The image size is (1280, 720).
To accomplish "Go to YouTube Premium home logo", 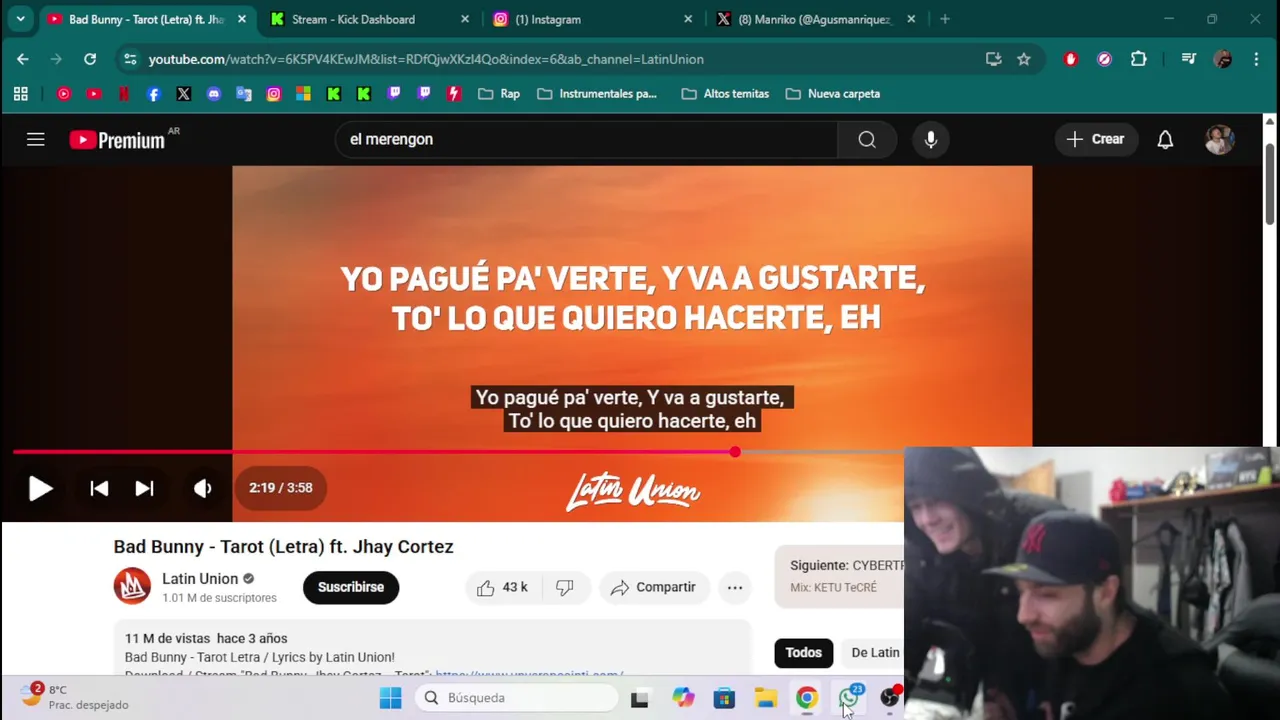I will (x=118, y=140).
